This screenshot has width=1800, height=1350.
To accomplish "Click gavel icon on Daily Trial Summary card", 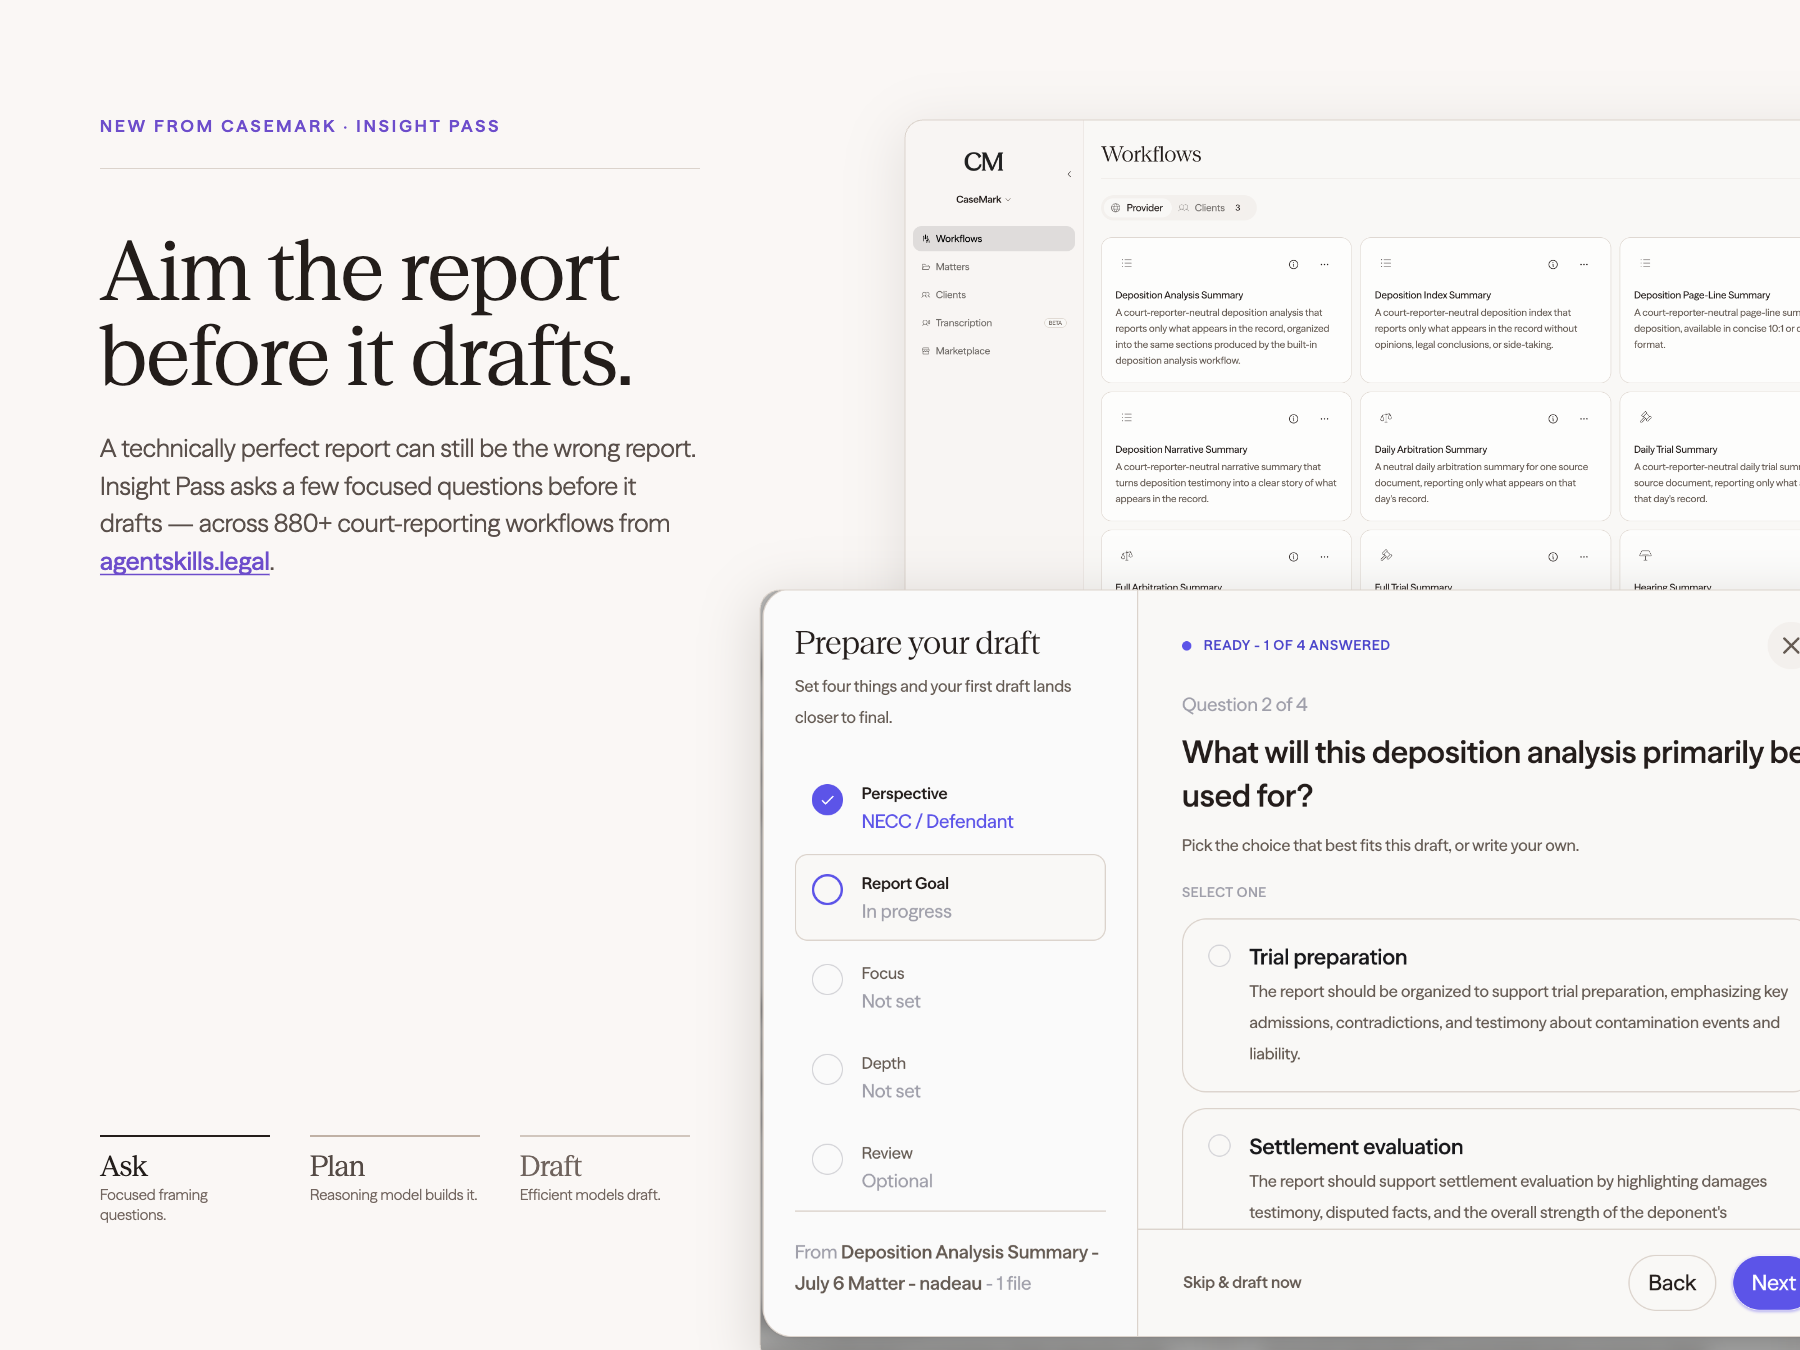I will [x=1645, y=417].
